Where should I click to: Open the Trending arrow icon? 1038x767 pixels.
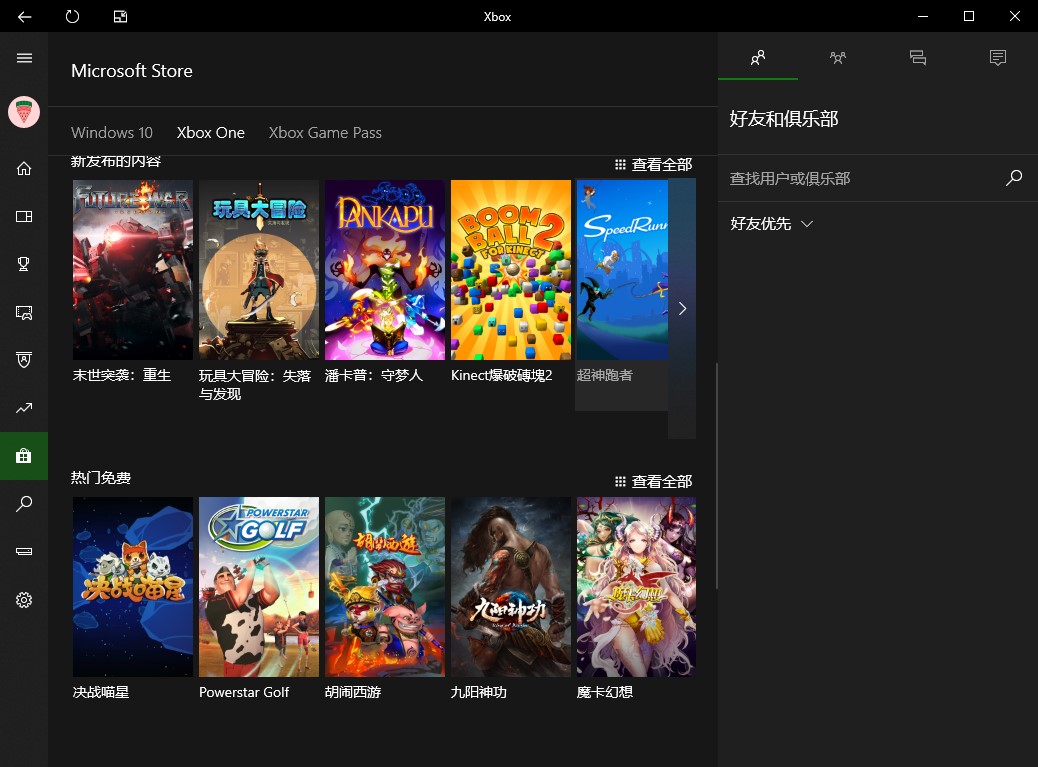coord(24,408)
